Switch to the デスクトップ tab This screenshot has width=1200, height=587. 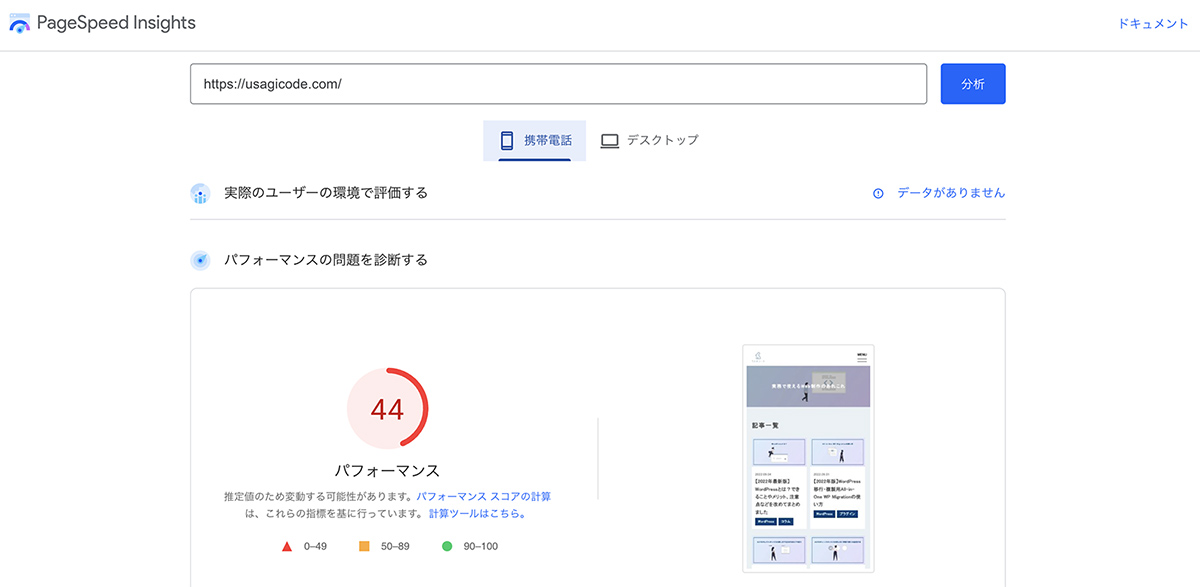(x=649, y=141)
